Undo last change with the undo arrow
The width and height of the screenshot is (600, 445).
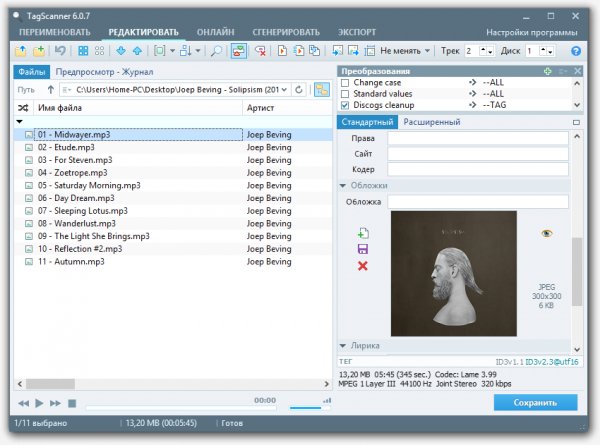point(60,51)
